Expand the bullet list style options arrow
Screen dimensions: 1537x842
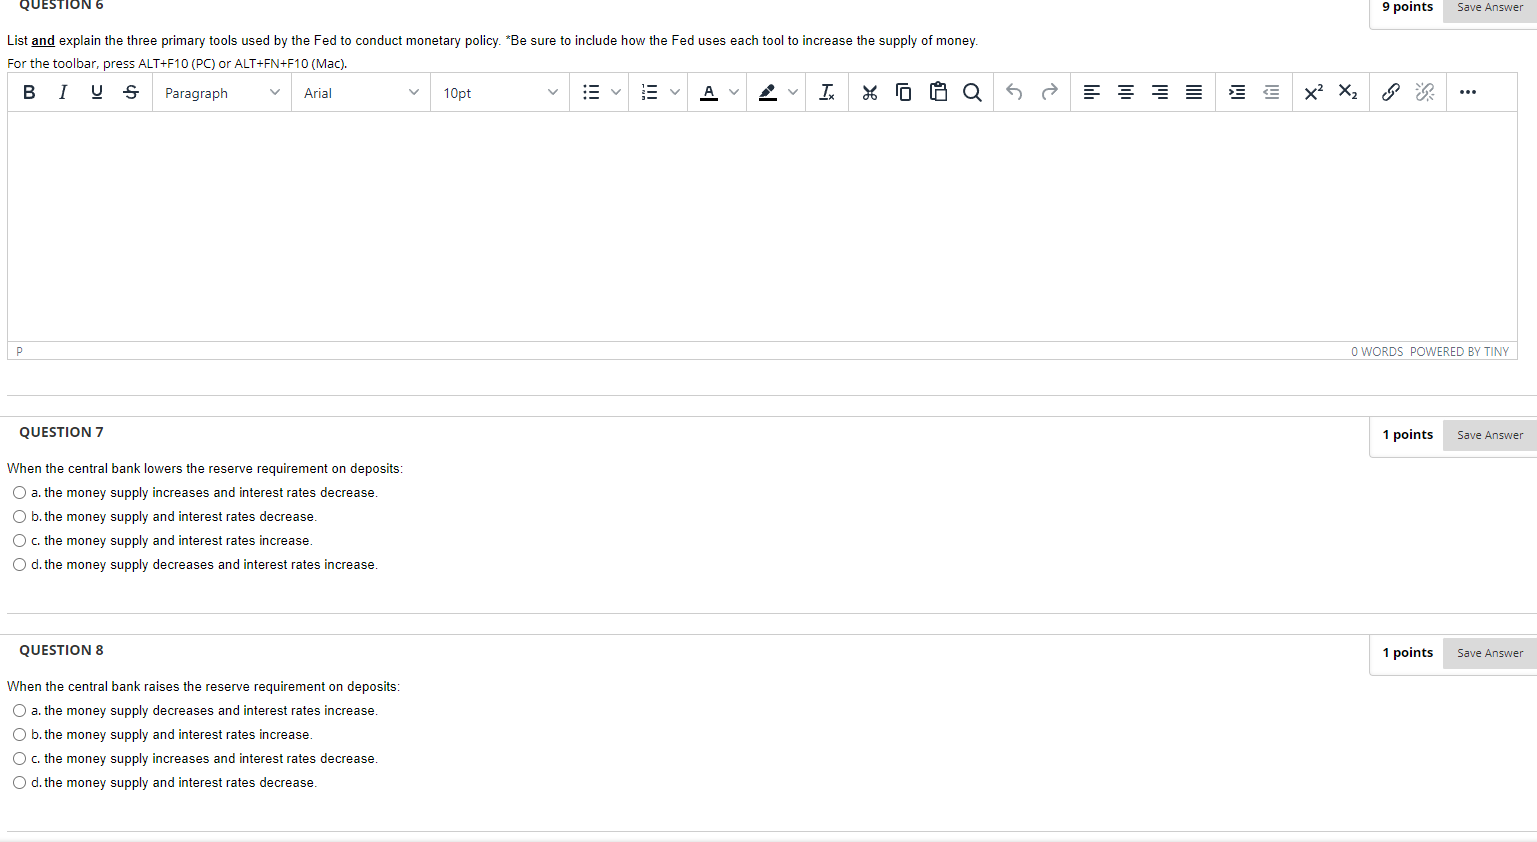click(x=616, y=93)
